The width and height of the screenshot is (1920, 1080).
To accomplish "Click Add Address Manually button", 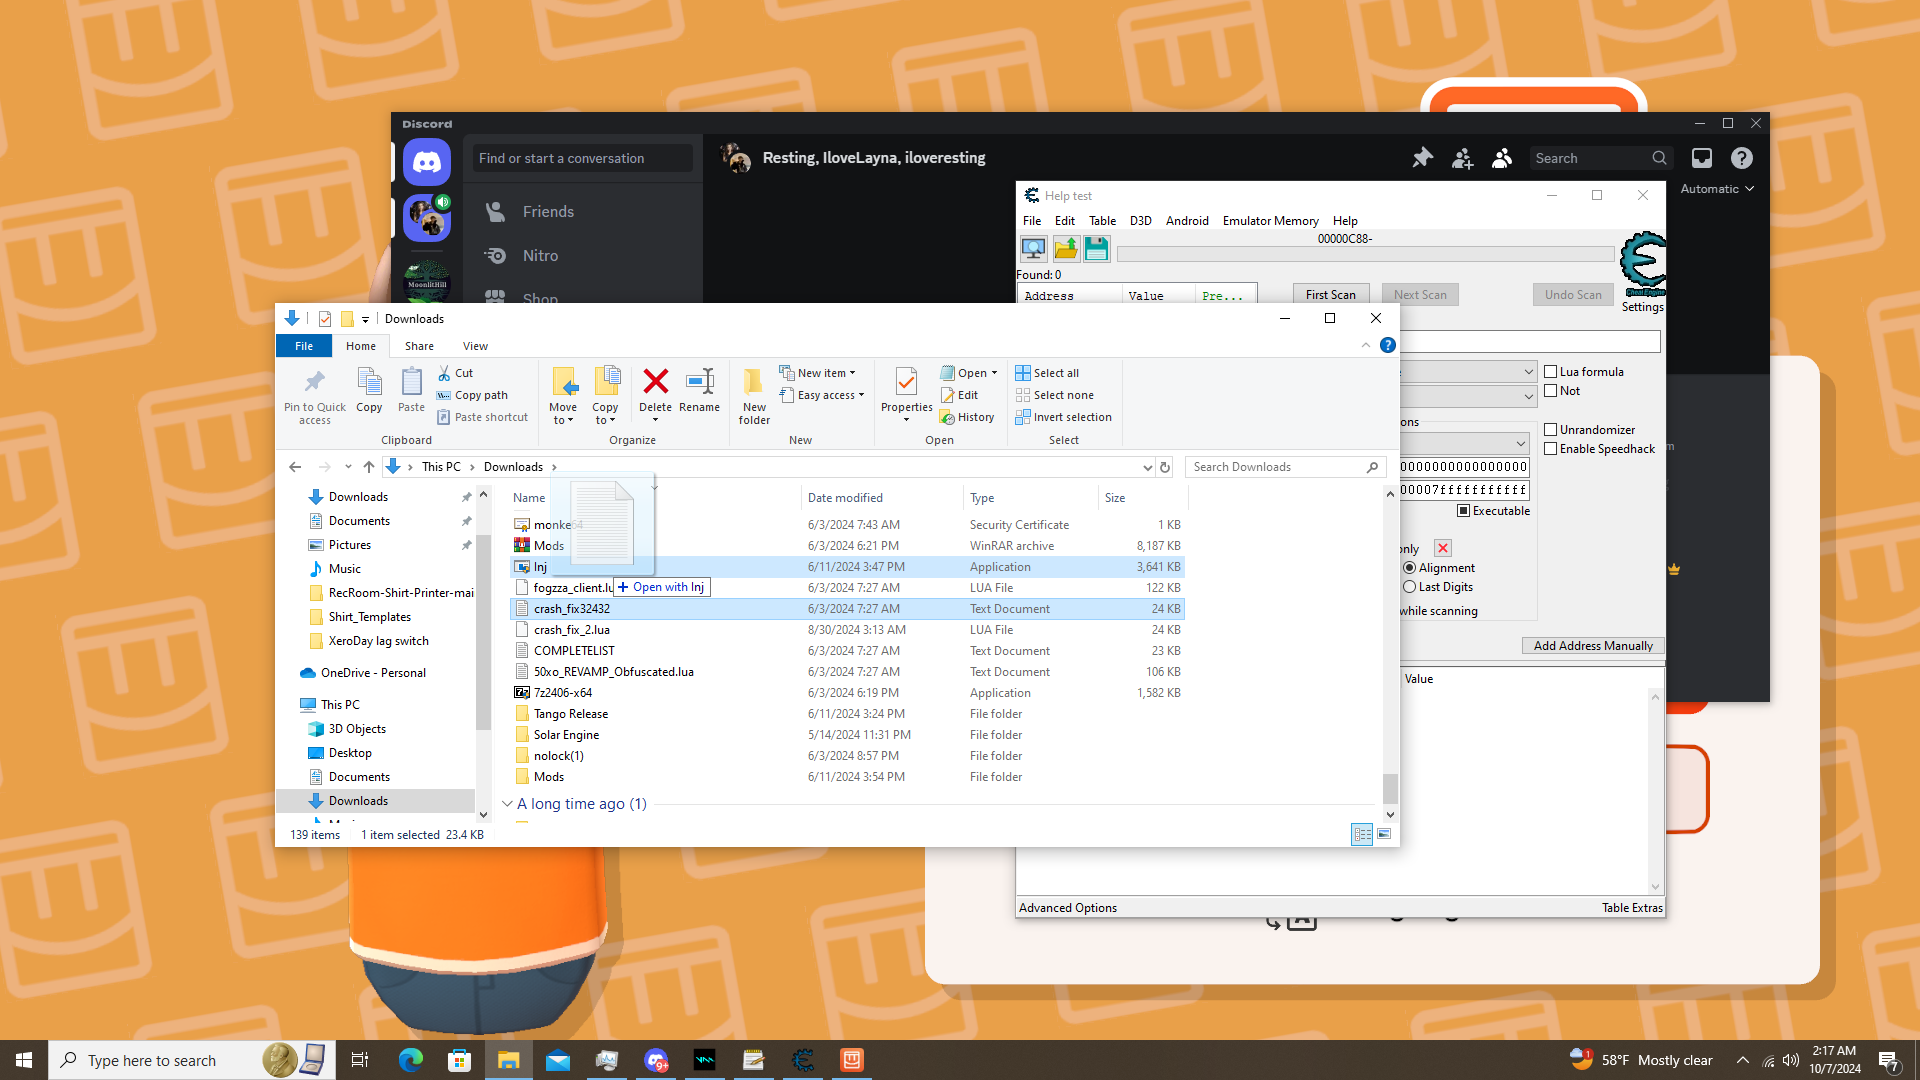I will 1592,646.
